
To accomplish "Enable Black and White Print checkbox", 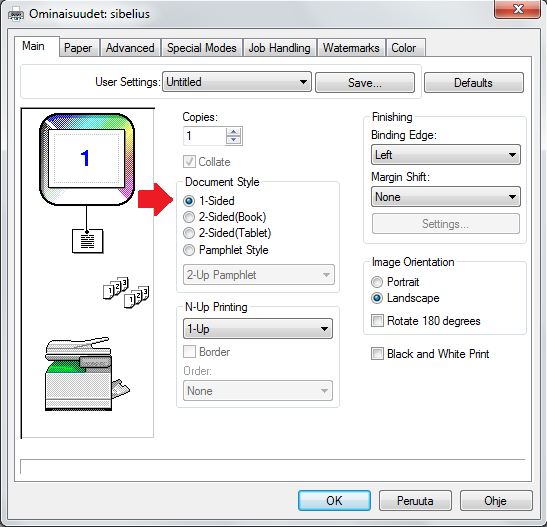I will (377, 353).
